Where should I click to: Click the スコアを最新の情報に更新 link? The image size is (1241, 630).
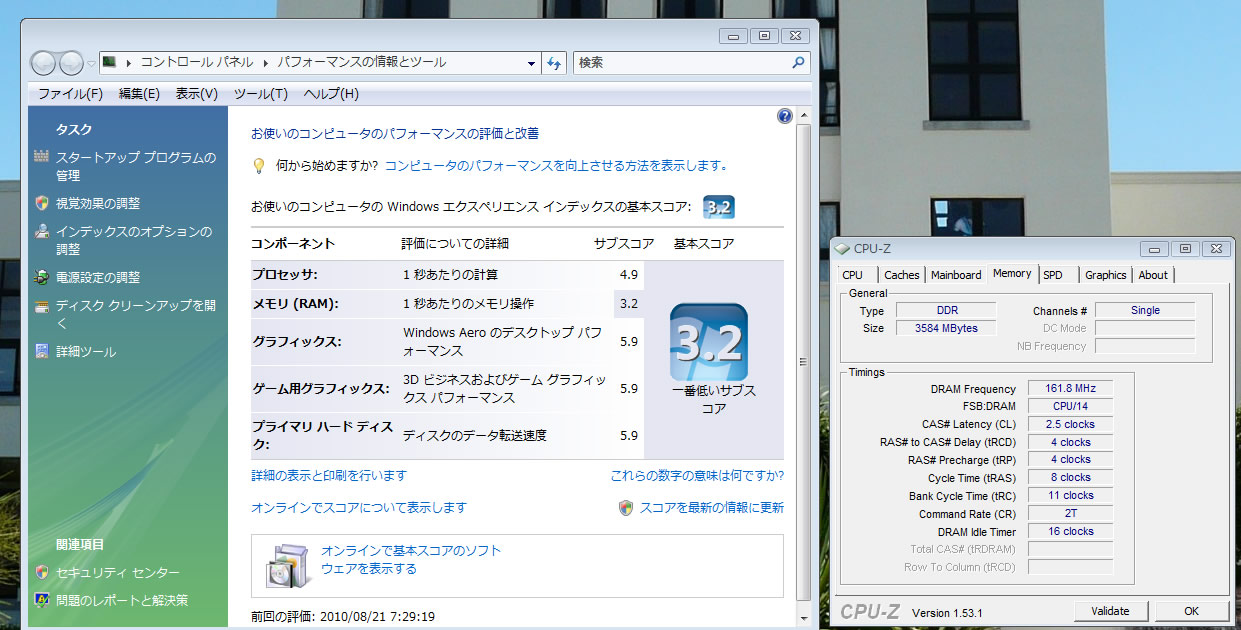(711, 507)
